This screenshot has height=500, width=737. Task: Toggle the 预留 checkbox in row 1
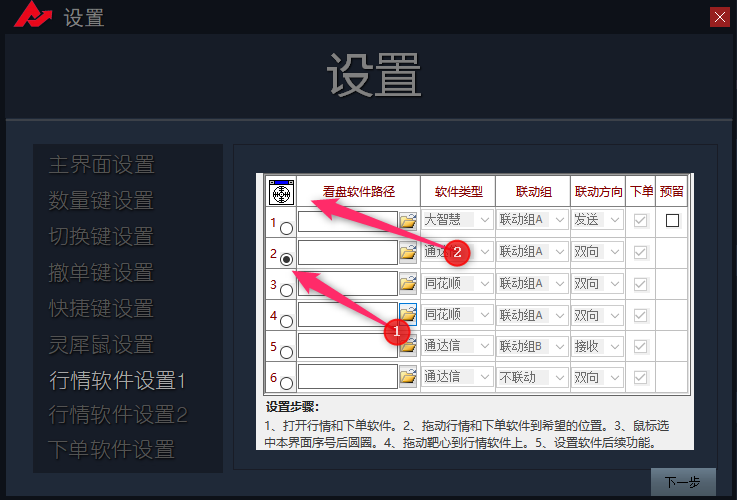672,220
